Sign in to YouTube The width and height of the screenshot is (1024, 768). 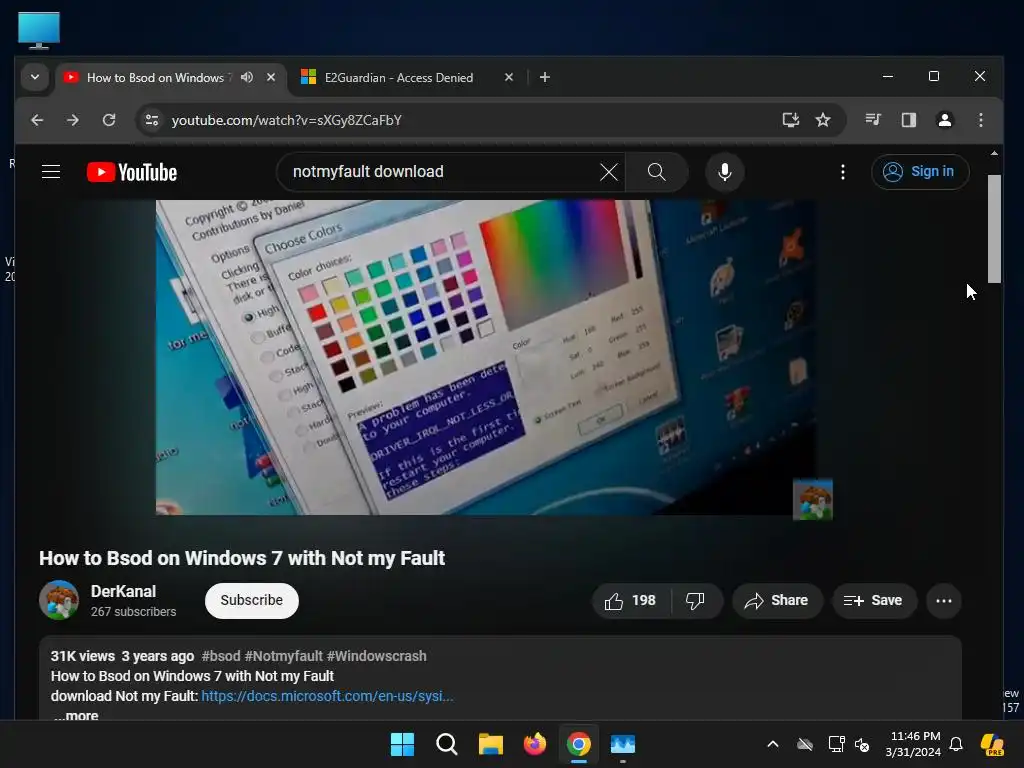tap(920, 172)
